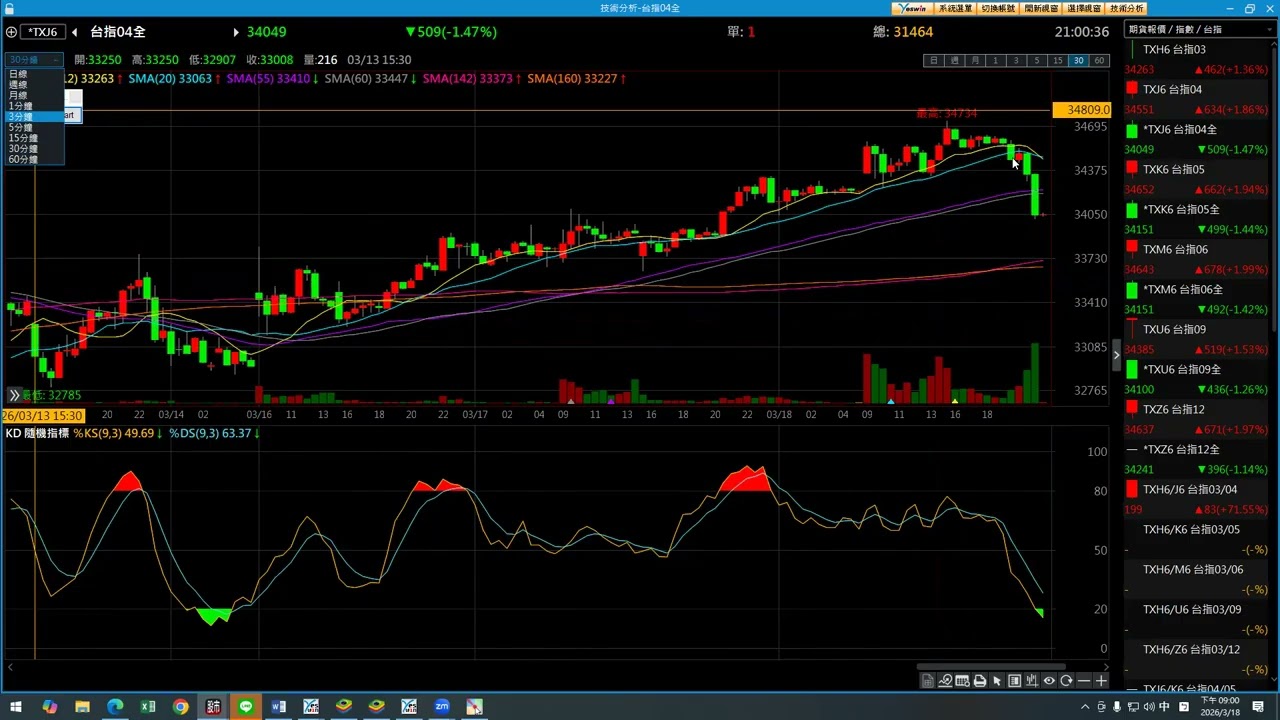Switch to 60-minute period button
Screen dimensions: 1280x720
tap(1099, 61)
